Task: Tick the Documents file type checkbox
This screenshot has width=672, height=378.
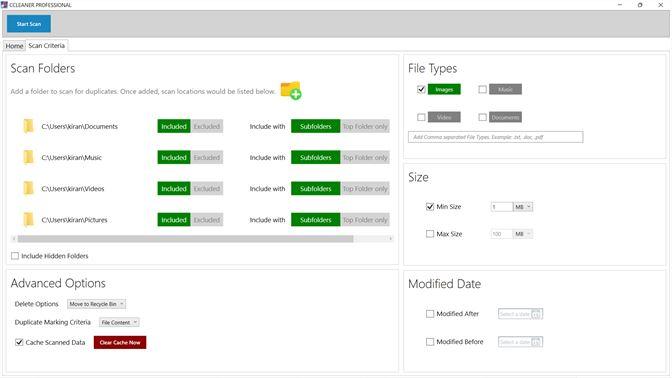Action: tap(483, 117)
